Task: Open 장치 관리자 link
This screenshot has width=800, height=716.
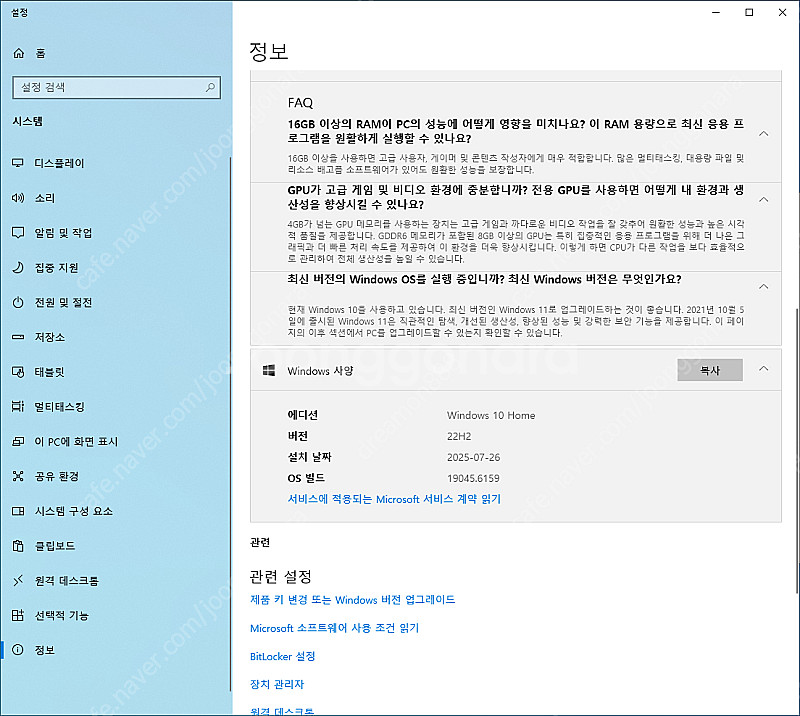Action: (277, 684)
